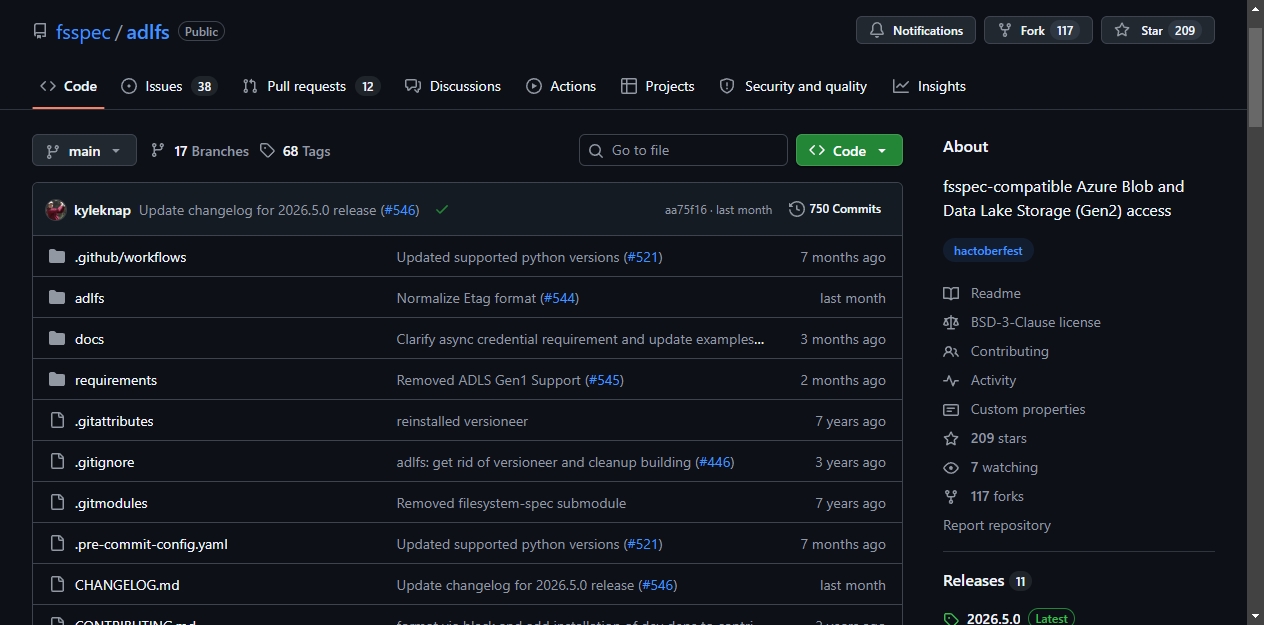The width and height of the screenshot is (1264, 625).
Task: Open the hacktoberfest topic tag
Action: click(x=988, y=251)
